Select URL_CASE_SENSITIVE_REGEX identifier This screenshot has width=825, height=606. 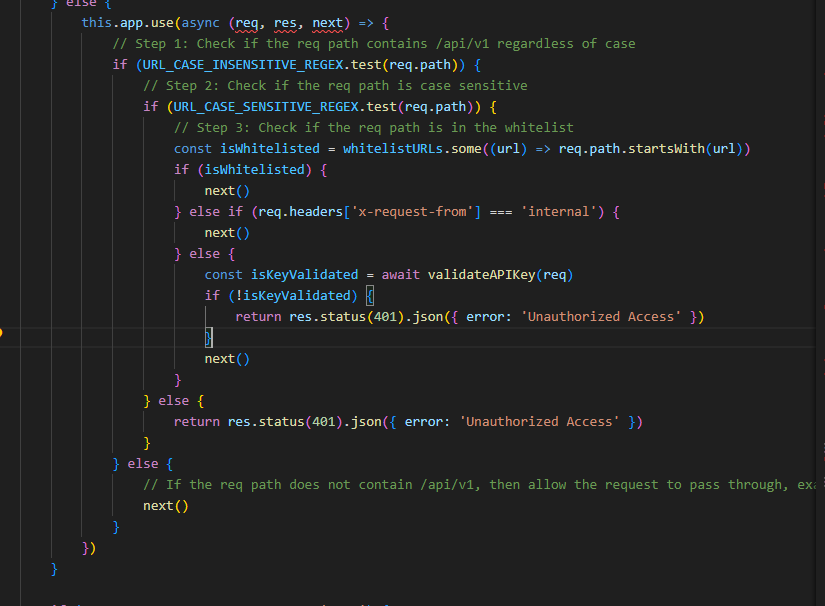(x=266, y=107)
